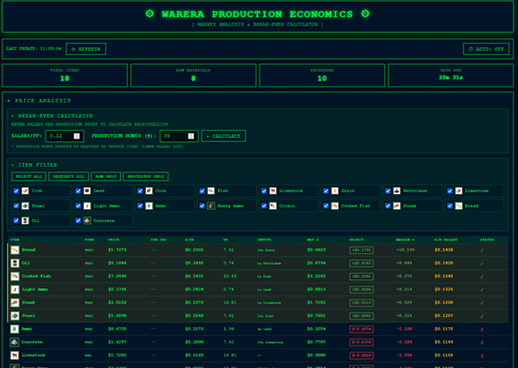Click the Cocain icon in item filter

coord(273,206)
